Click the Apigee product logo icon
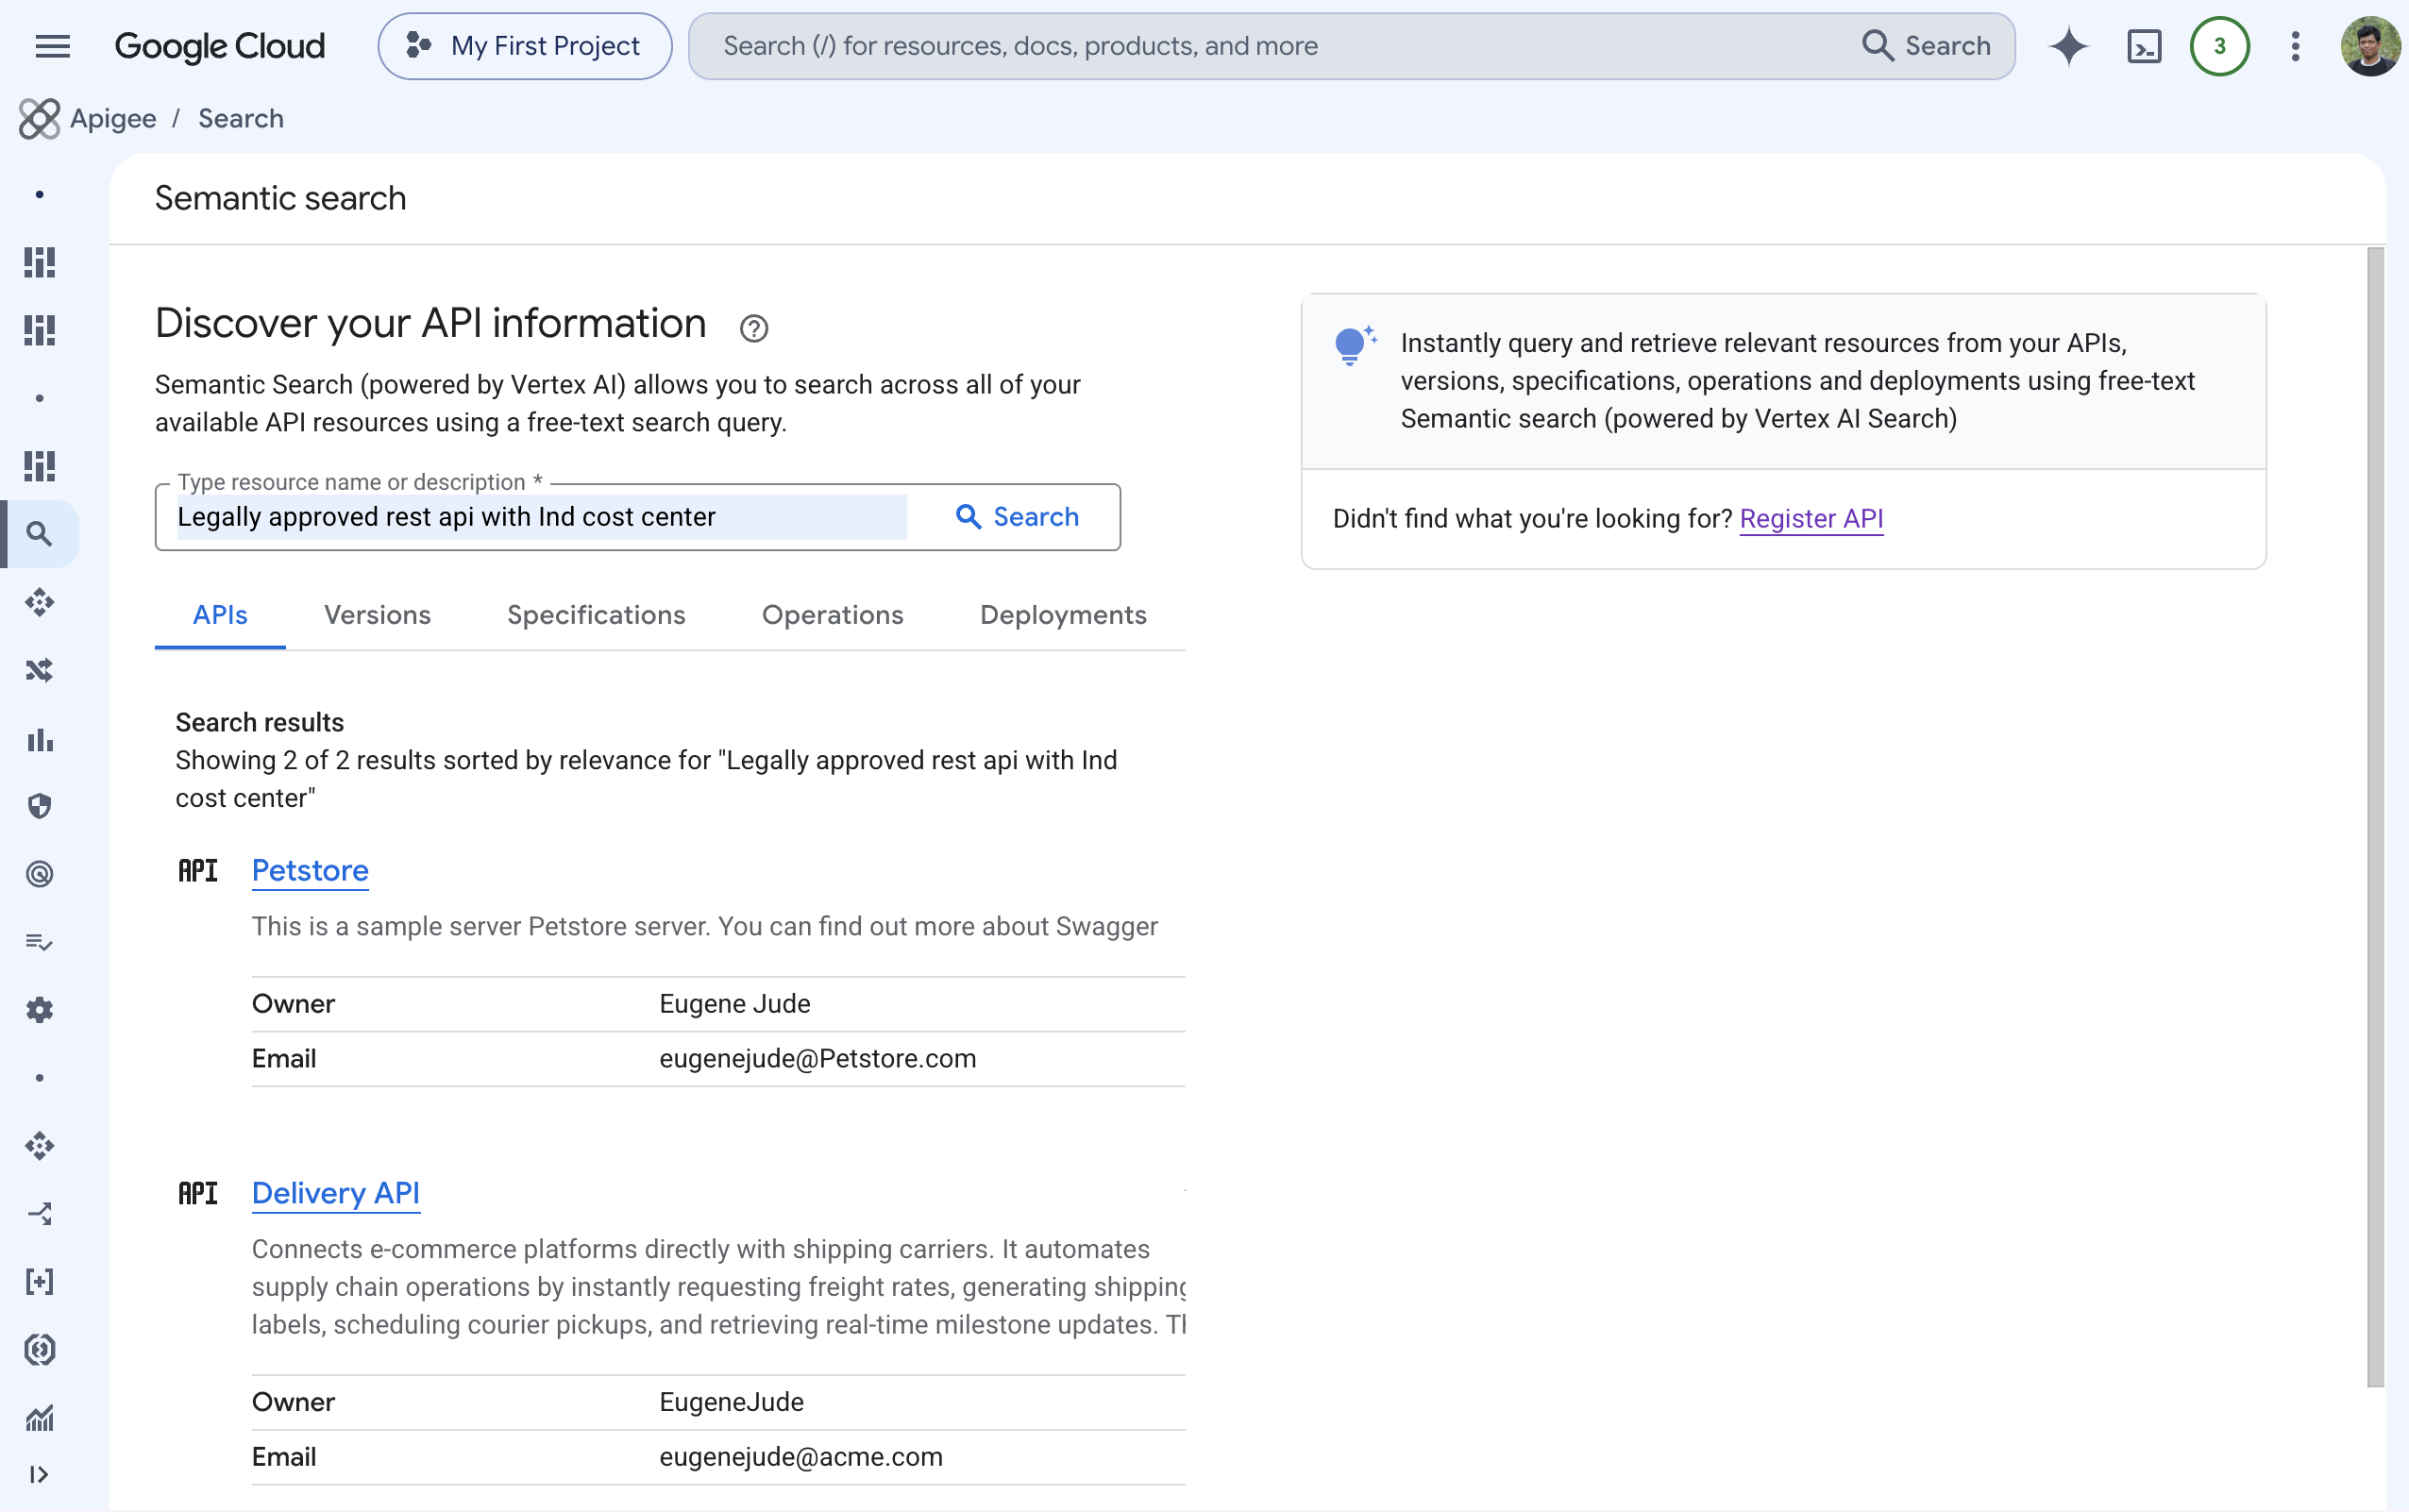The image size is (2409, 1512). pyautogui.click(x=39, y=118)
